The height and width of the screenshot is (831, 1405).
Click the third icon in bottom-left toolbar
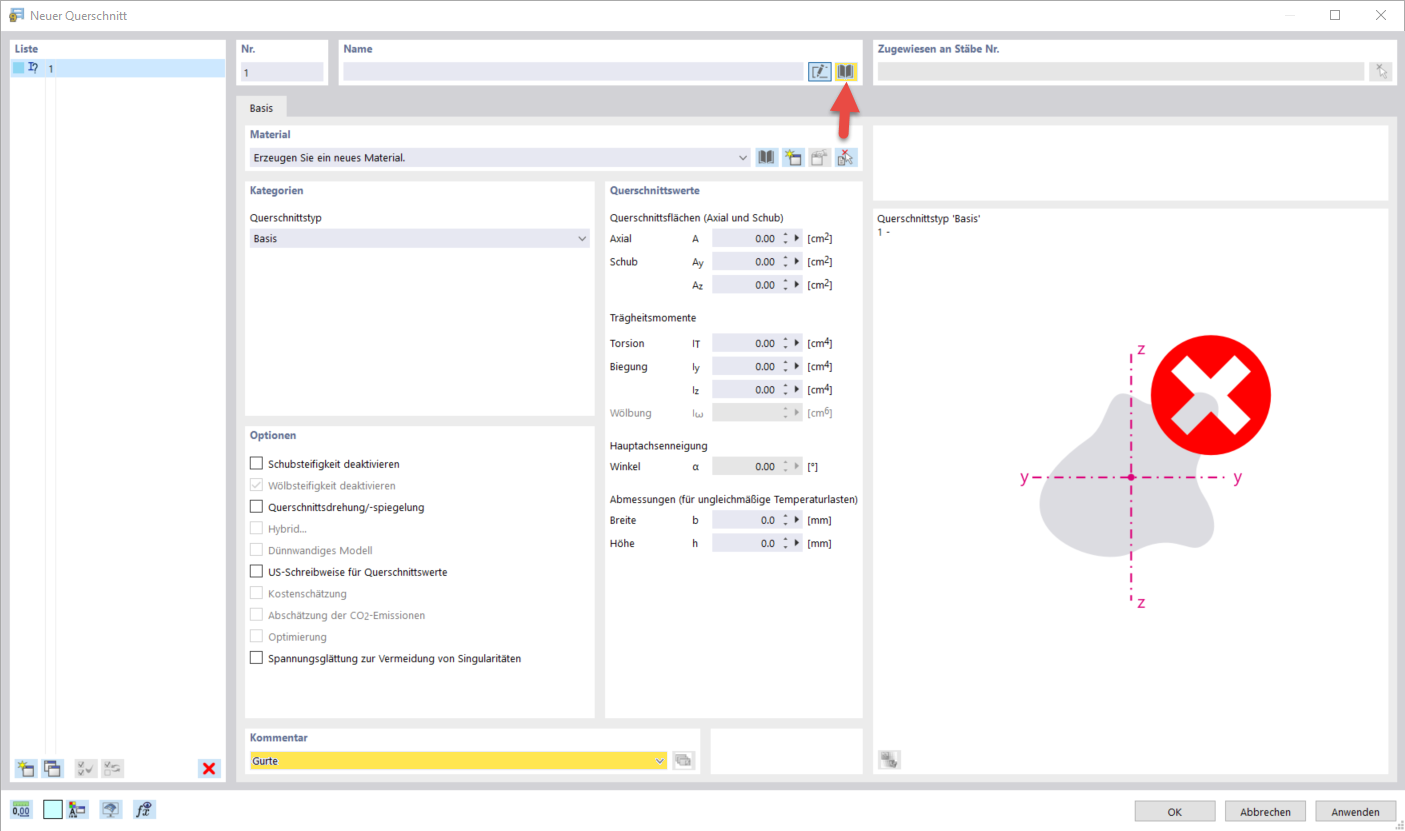(x=78, y=810)
